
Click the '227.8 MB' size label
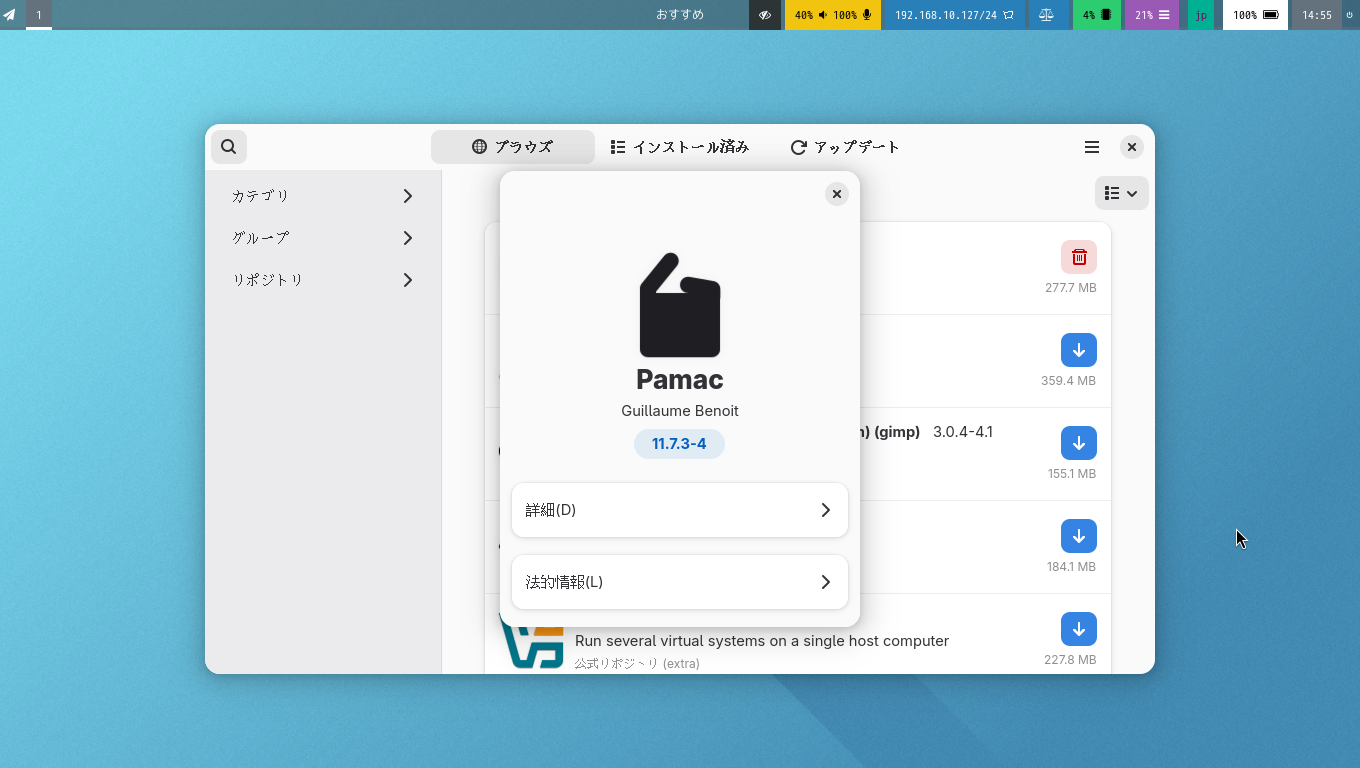(x=1070, y=660)
